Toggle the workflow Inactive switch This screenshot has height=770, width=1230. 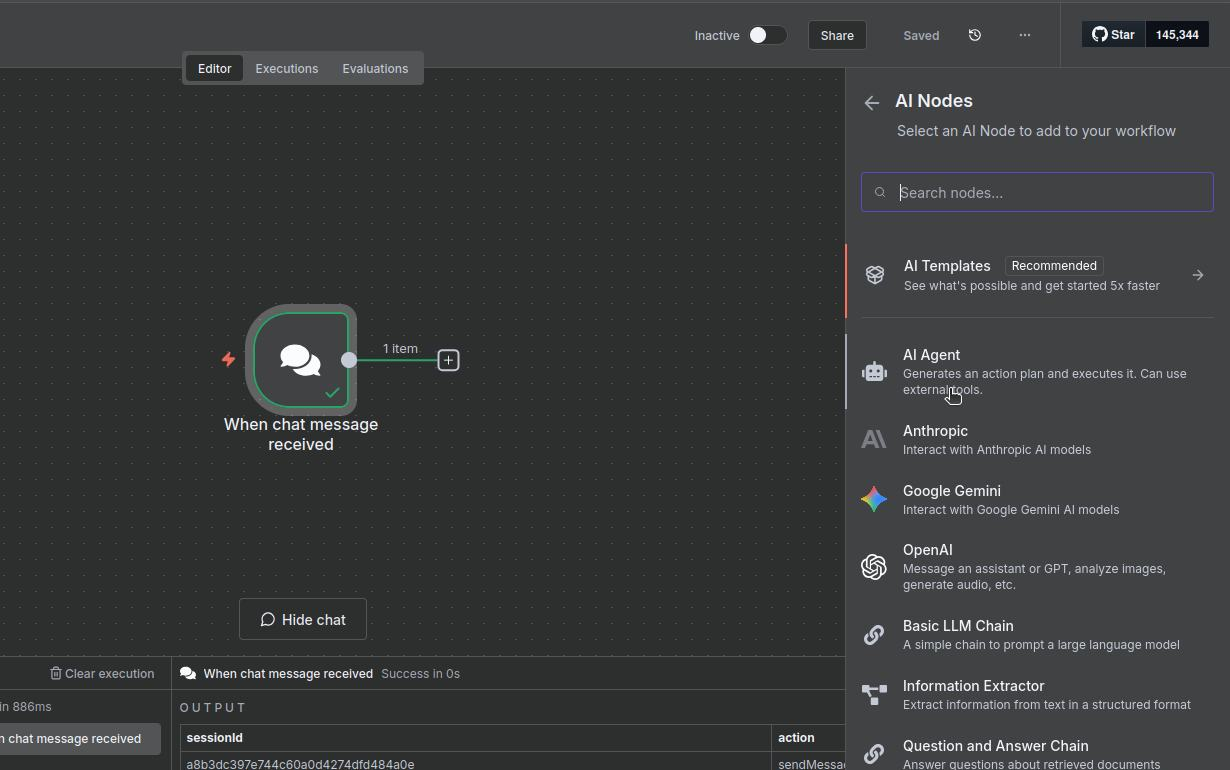coord(767,35)
